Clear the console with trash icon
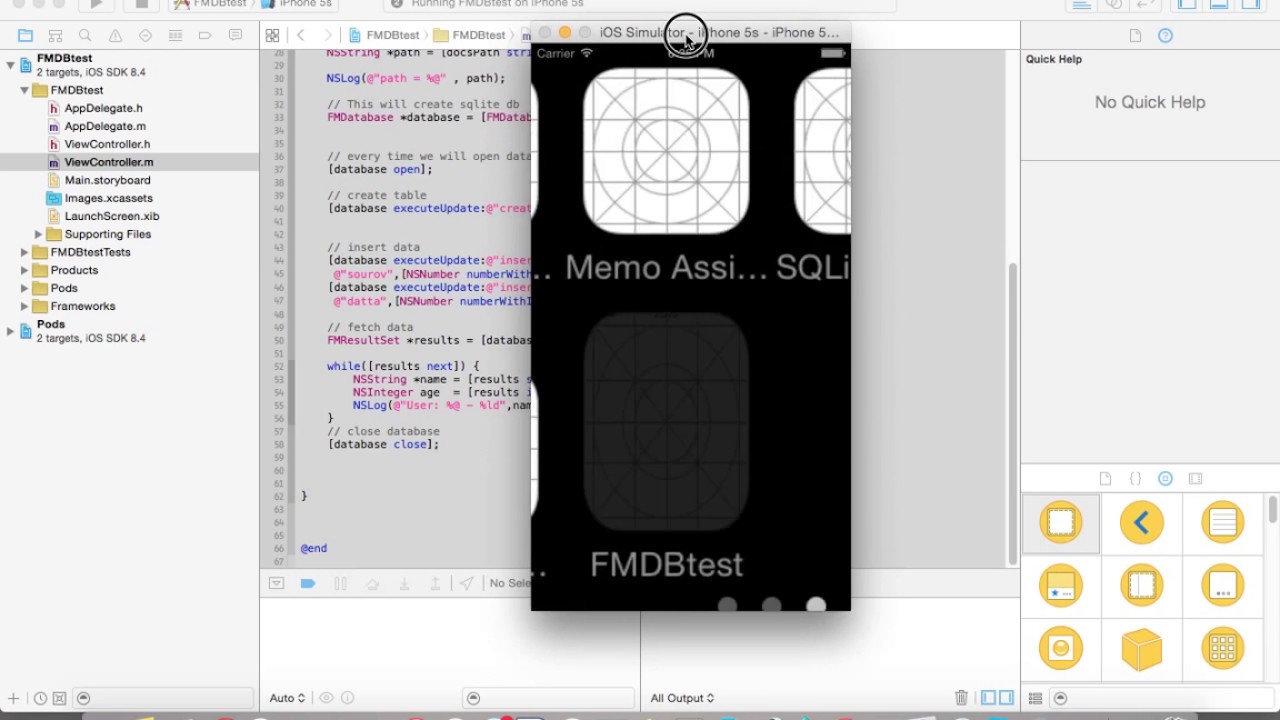 (x=961, y=698)
